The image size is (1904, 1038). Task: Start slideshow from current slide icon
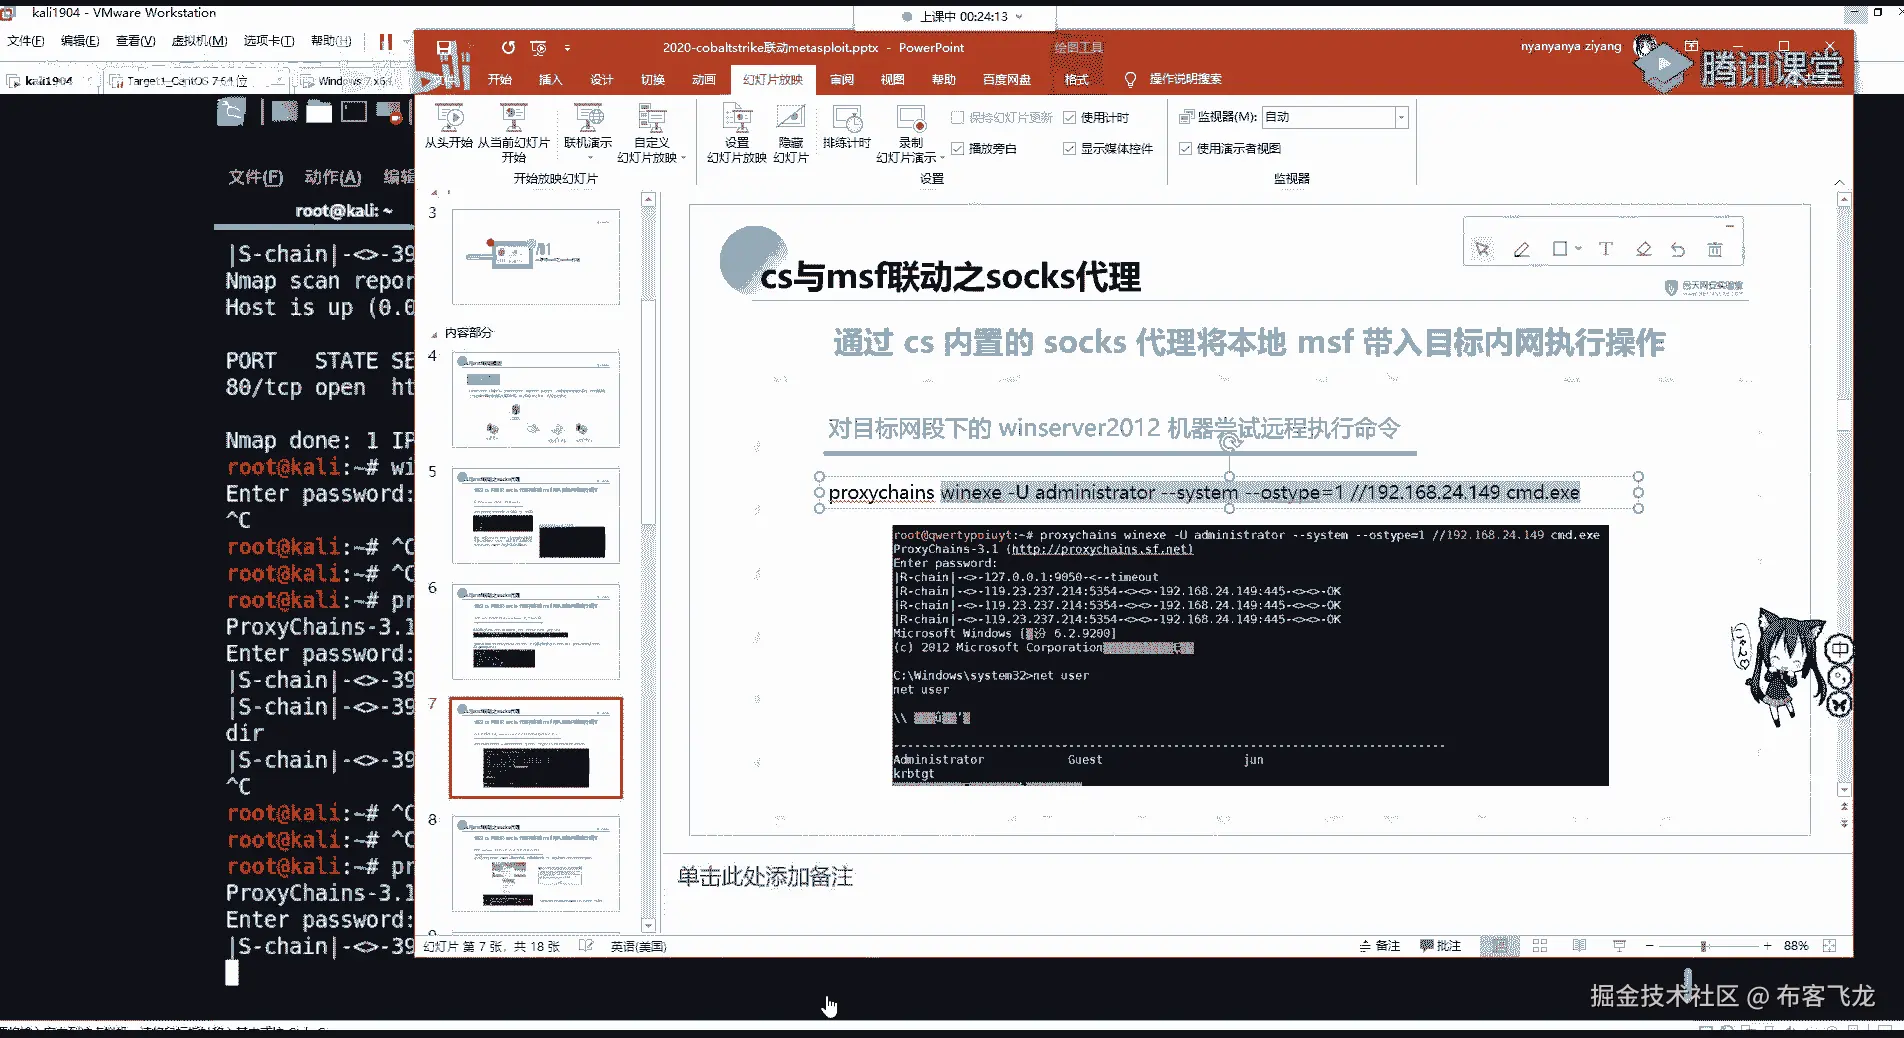click(513, 118)
